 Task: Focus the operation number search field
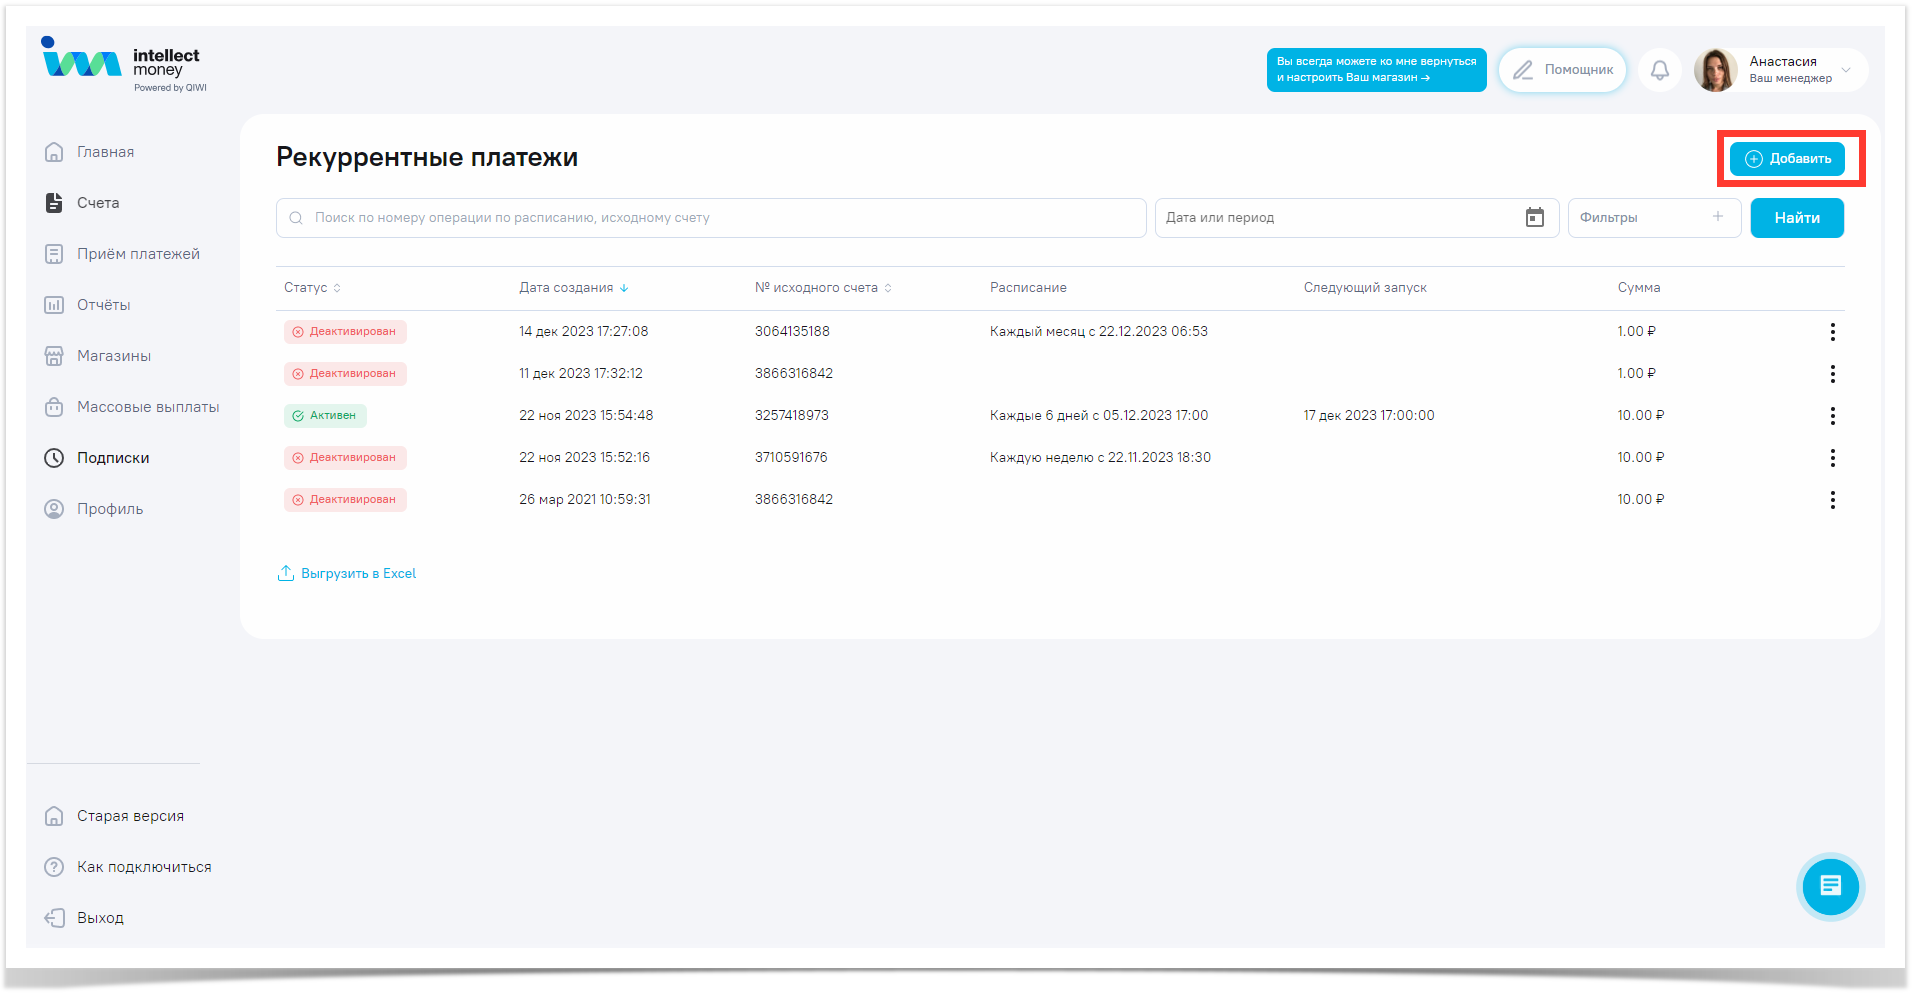tap(710, 218)
